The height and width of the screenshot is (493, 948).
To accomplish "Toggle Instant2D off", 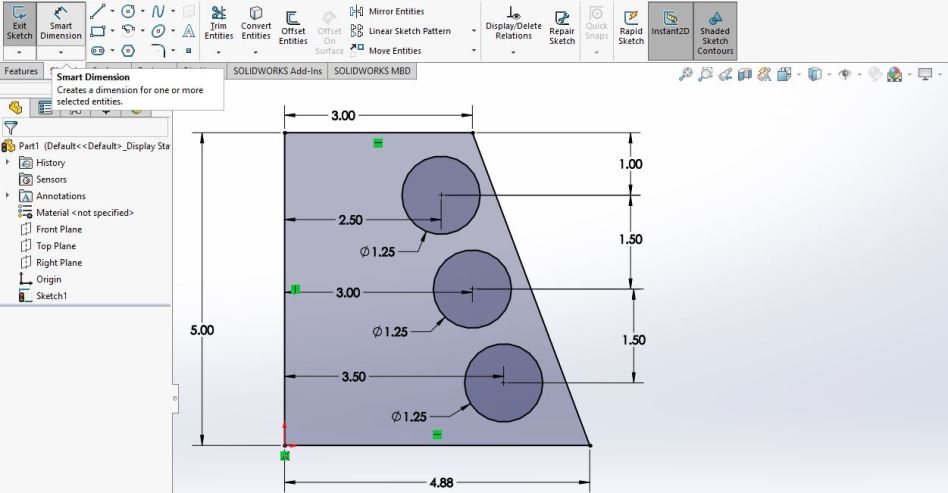I will point(667,24).
